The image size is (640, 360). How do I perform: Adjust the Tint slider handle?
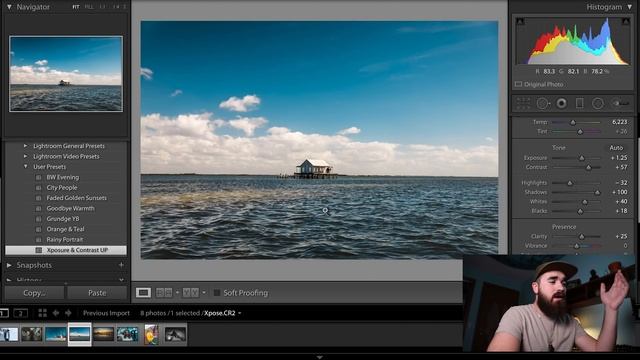click(x=580, y=131)
